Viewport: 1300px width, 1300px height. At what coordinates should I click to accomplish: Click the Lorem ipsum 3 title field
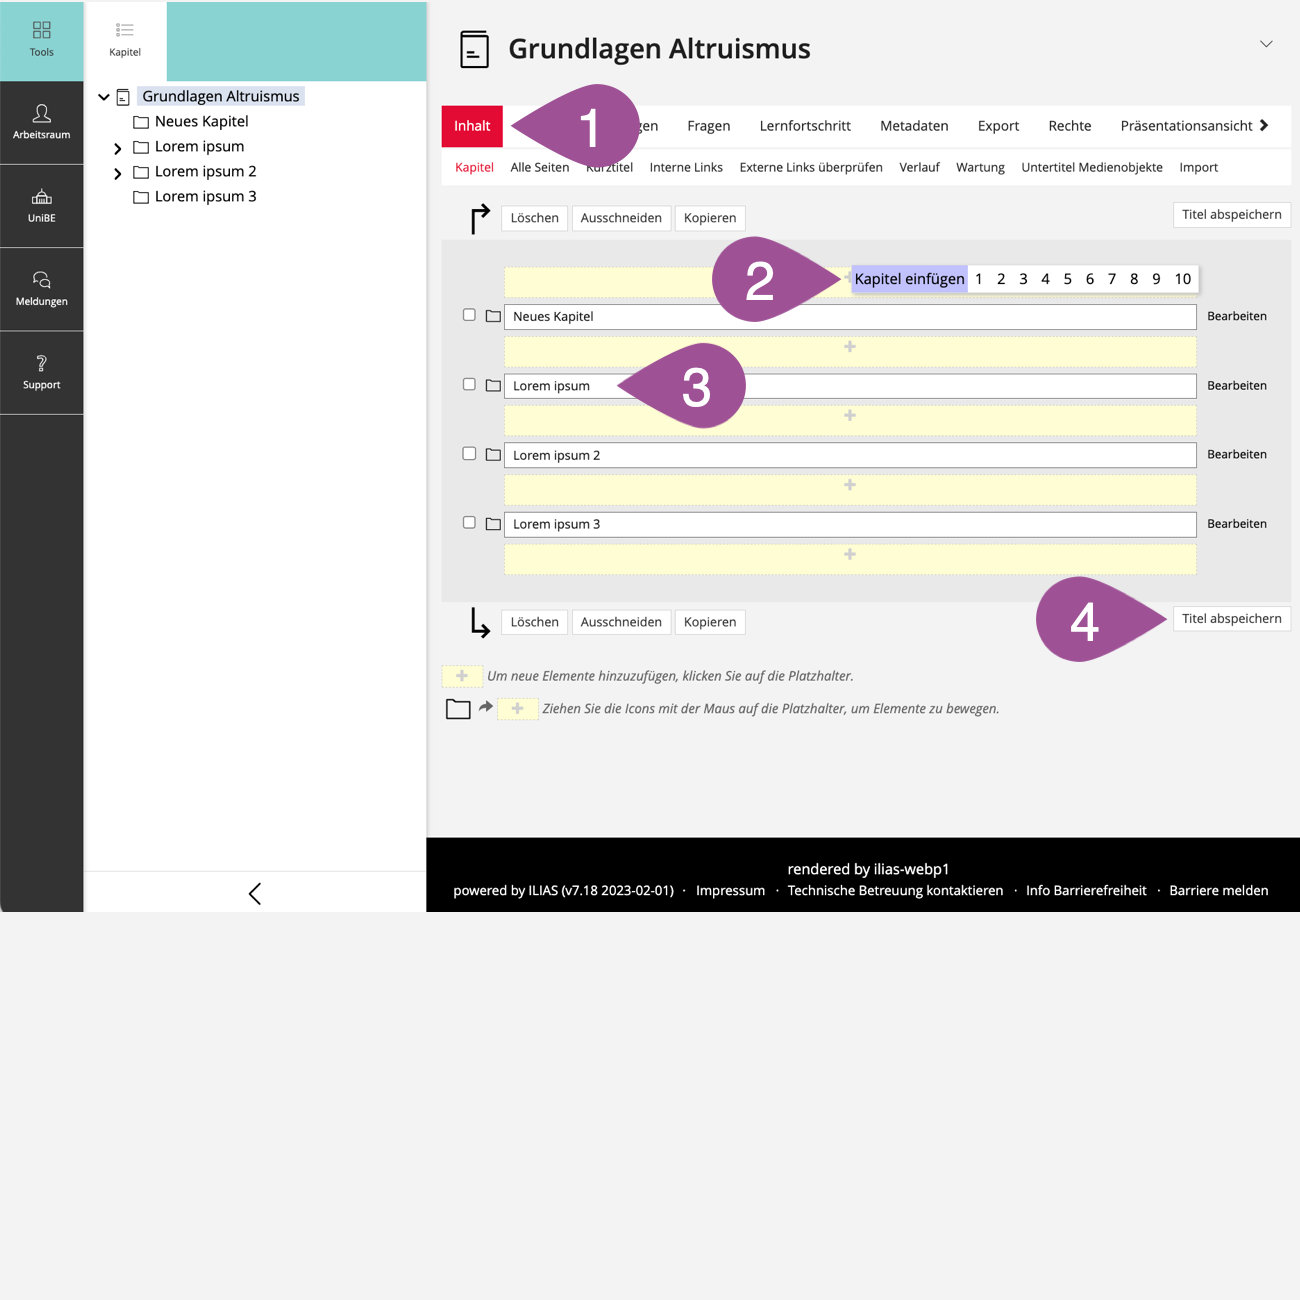click(x=850, y=524)
